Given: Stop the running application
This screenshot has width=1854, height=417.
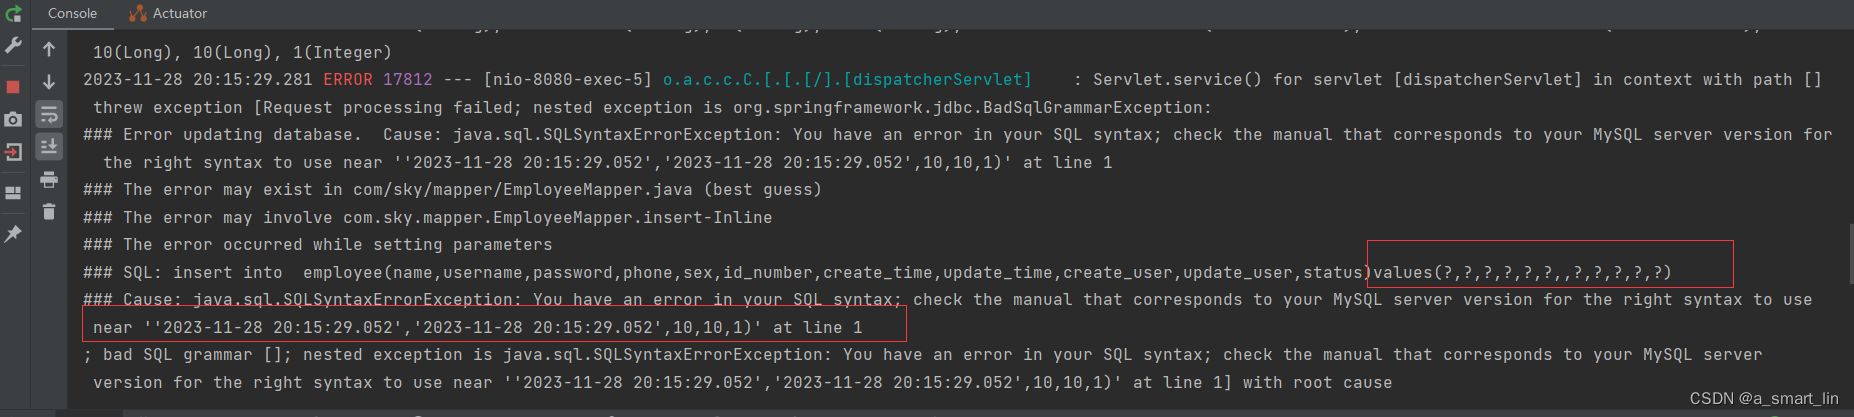Looking at the screenshot, I should [x=13, y=87].
